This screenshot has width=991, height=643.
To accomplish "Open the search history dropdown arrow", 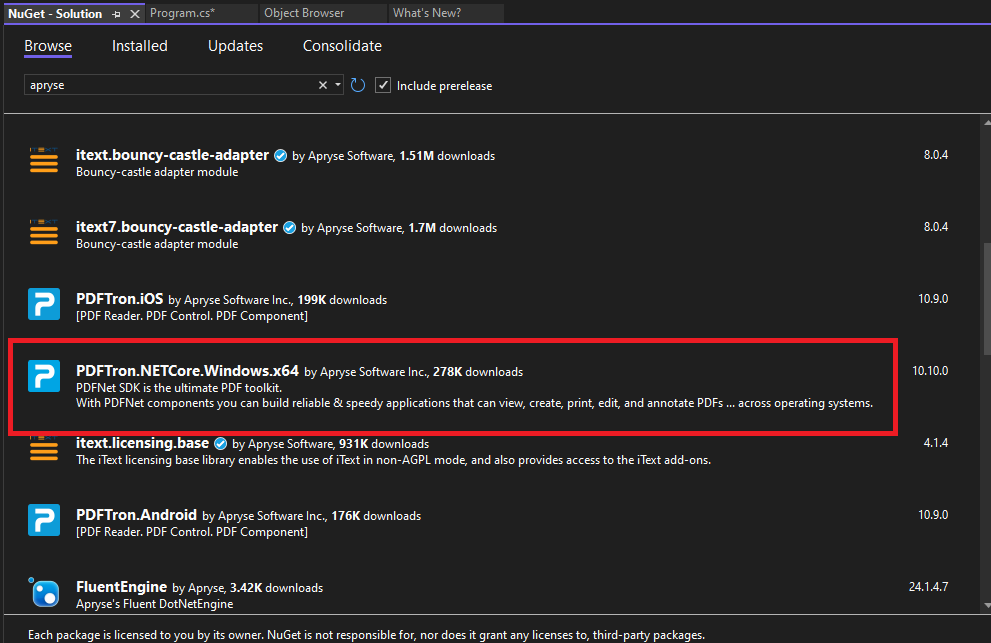I will (x=337, y=85).
